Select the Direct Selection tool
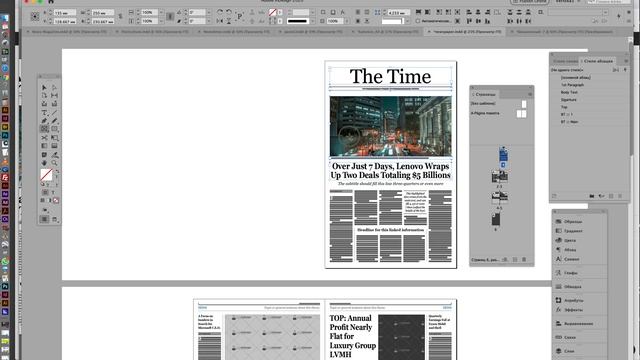This screenshot has height=360, width=640. [54, 87]
